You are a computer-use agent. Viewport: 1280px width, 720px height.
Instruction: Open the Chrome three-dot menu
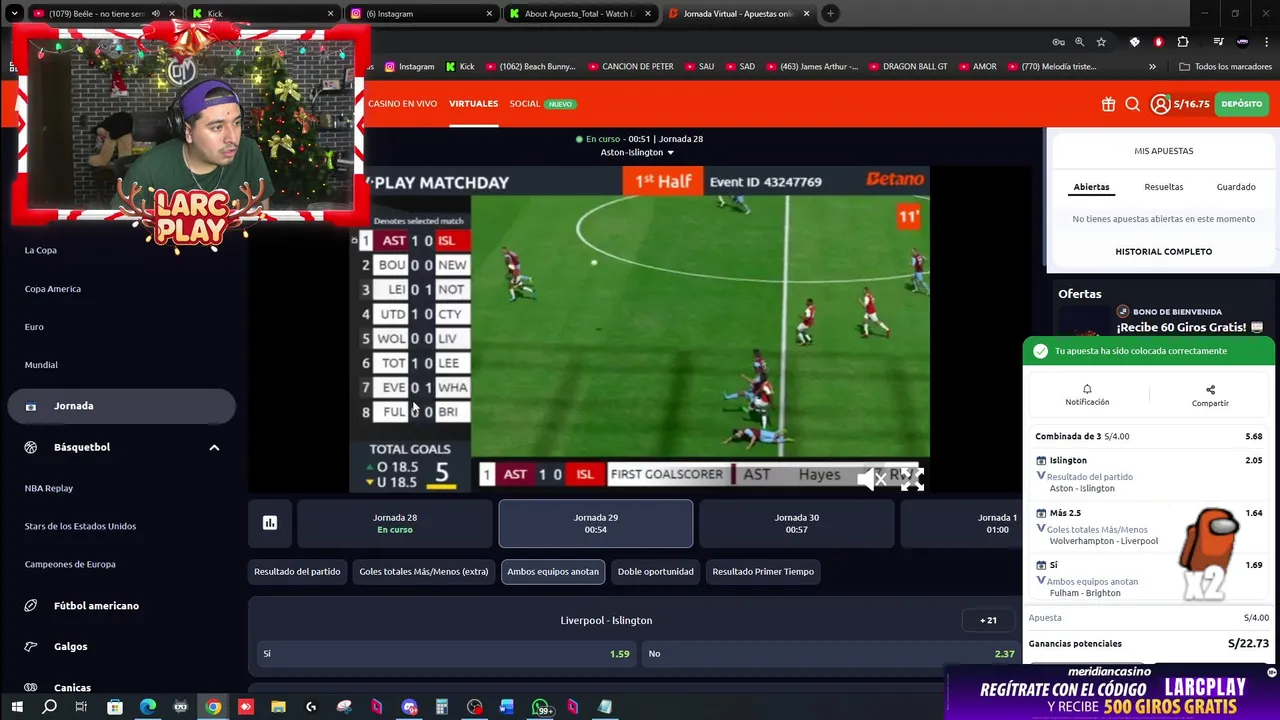1266,42
